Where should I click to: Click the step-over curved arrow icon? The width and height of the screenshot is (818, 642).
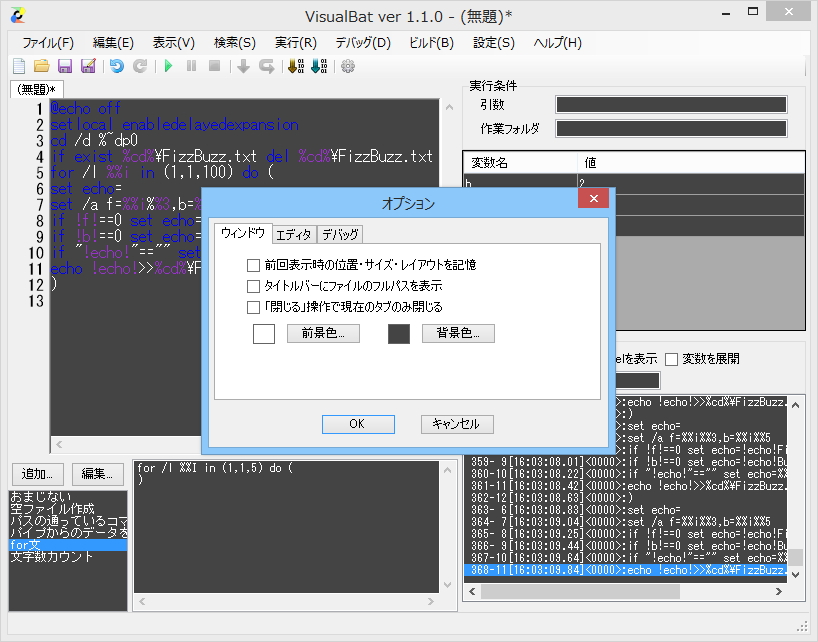[267, 66]
